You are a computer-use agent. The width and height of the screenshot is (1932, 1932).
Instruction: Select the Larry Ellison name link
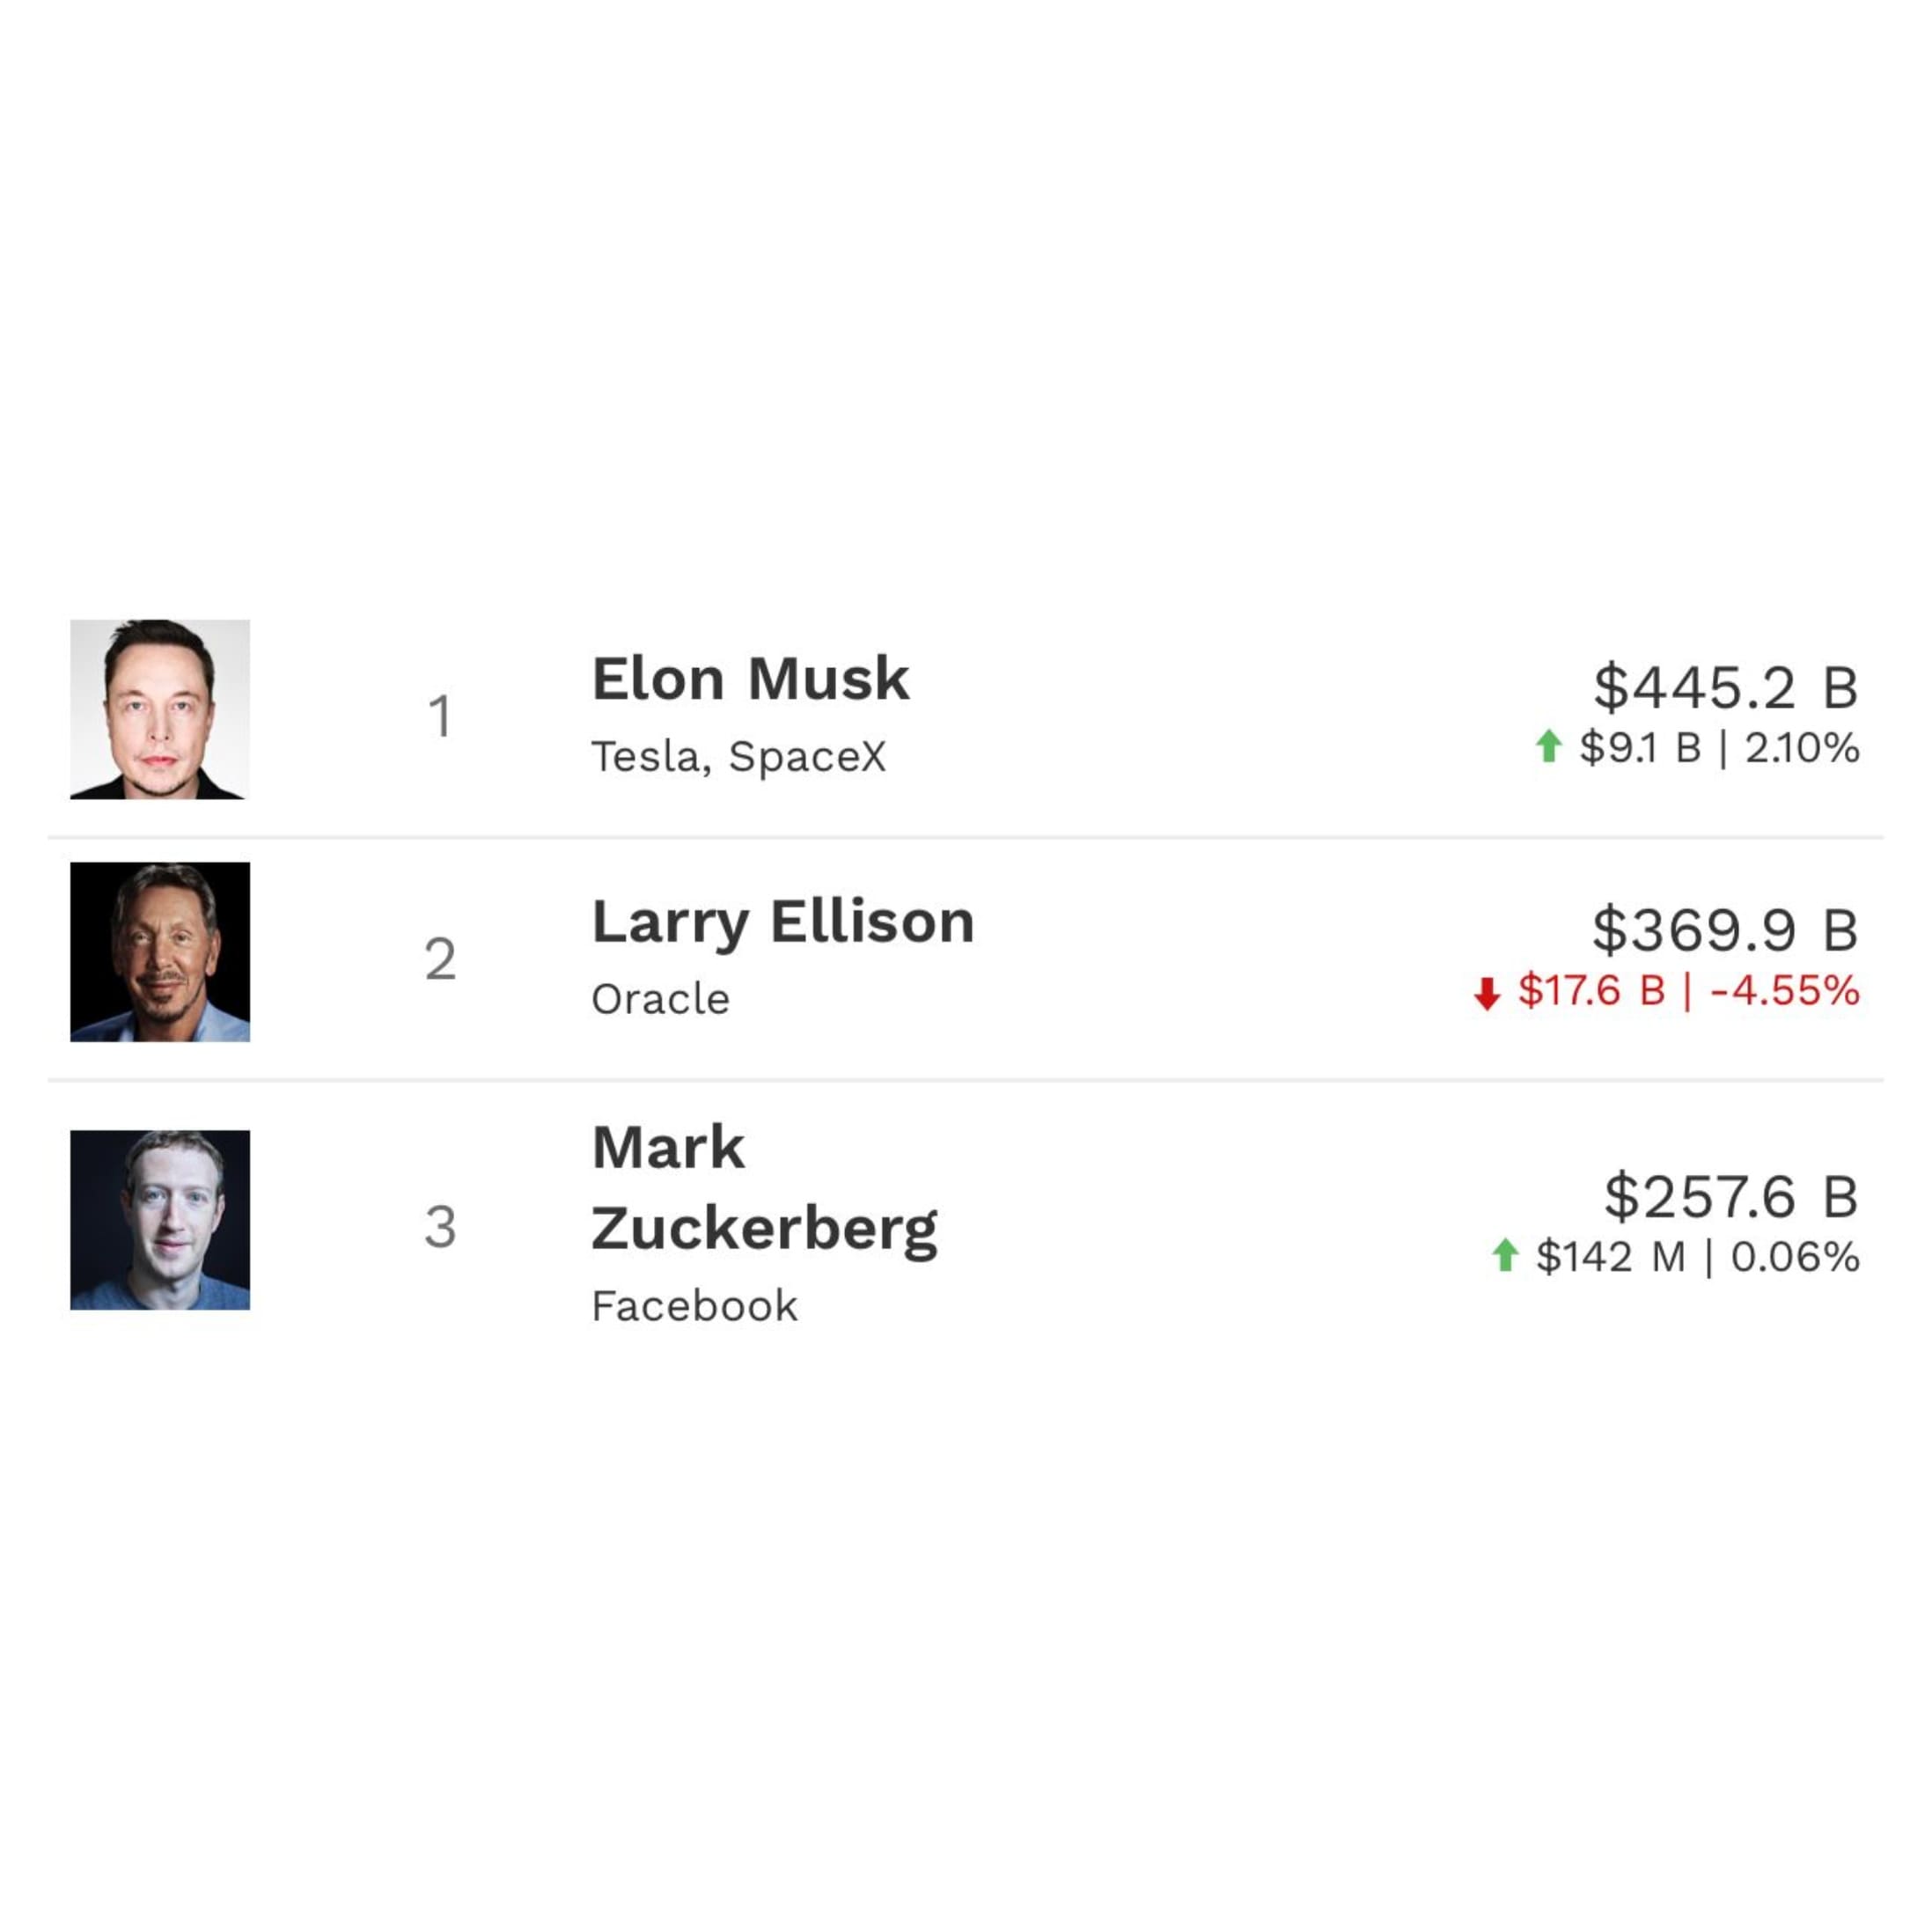tap(783, 922)
